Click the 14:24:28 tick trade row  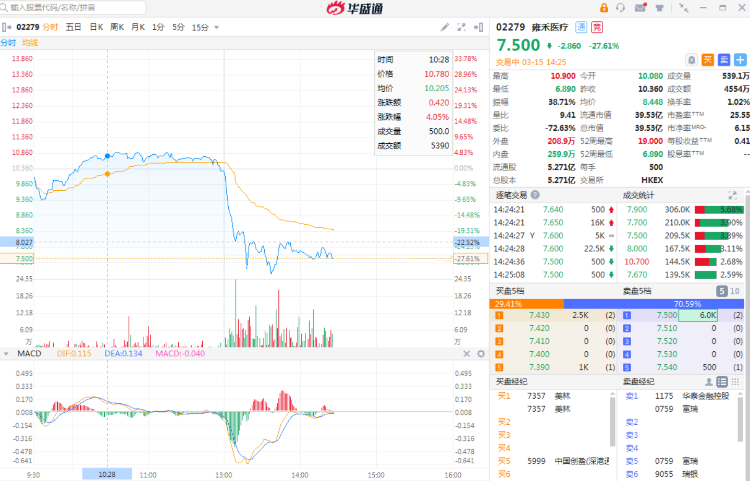[553, 249]
